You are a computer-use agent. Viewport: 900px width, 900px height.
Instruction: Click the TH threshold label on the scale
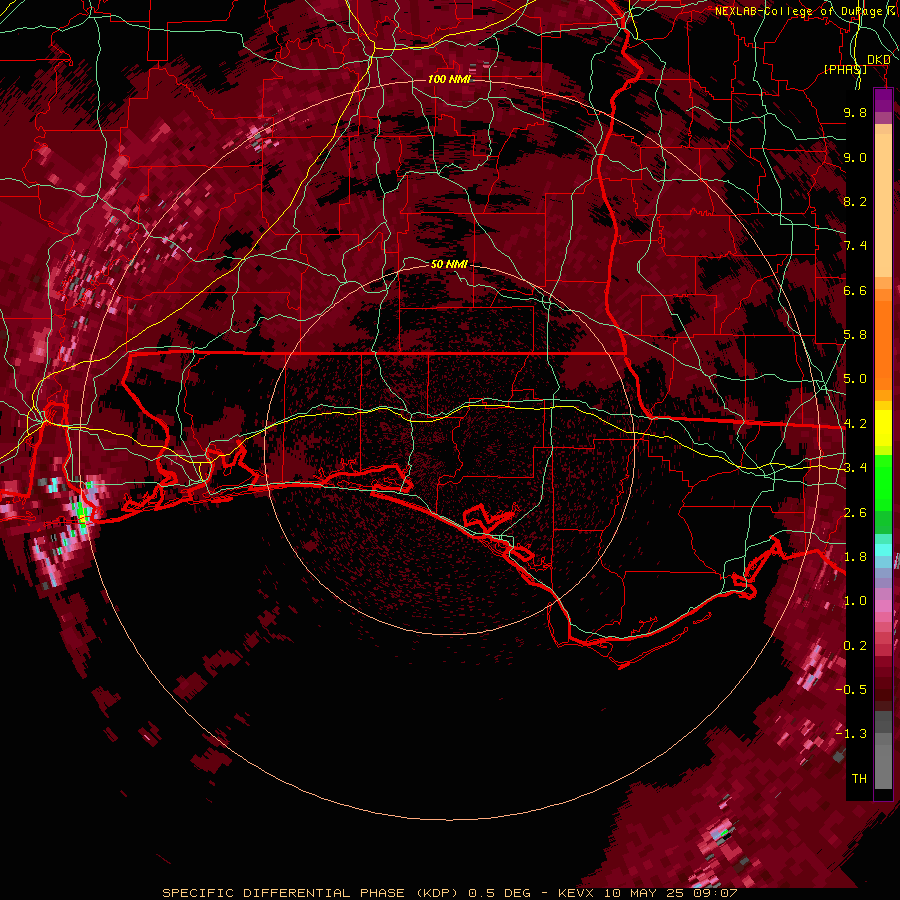[x=859, y=779]
